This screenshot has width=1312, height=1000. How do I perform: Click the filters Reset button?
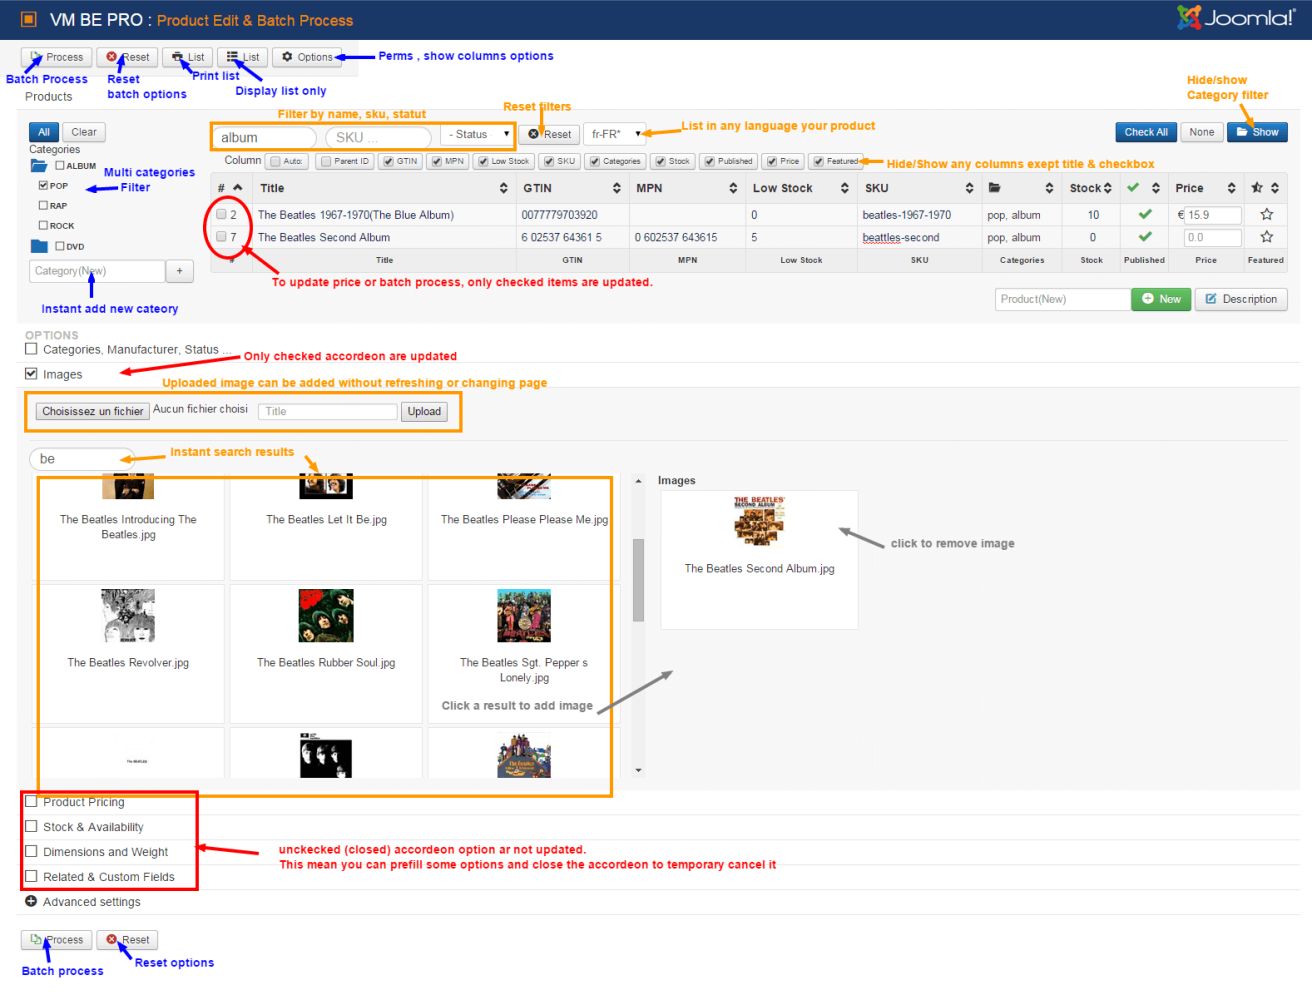point(550,134)
